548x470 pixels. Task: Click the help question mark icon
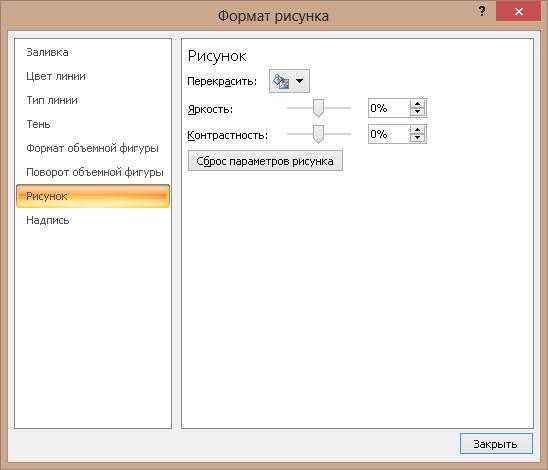[x=482, y=11]
